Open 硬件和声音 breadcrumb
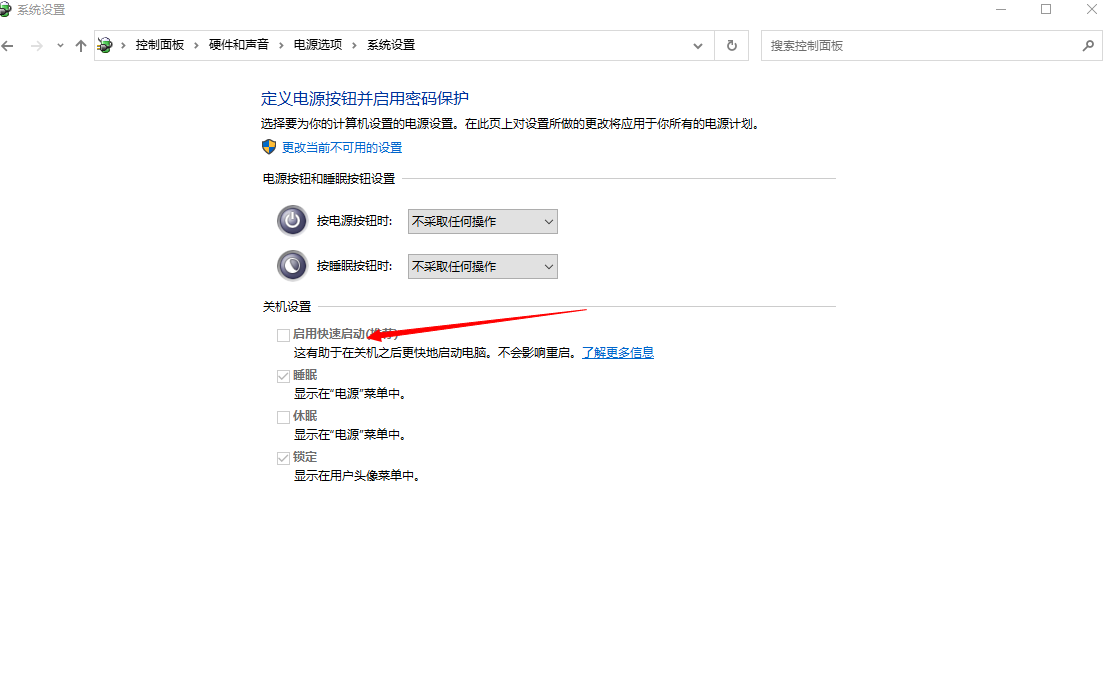This screenshot has width=1106, height=692. click(238, 45)
